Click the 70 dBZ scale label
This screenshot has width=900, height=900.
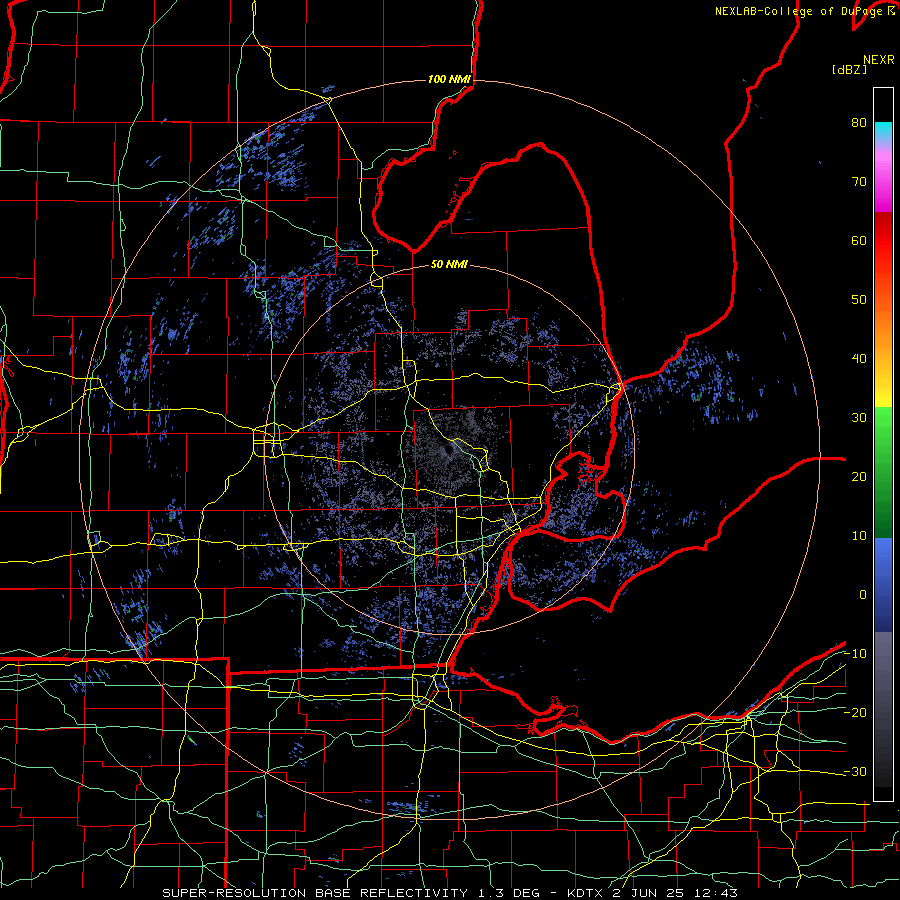859,182
